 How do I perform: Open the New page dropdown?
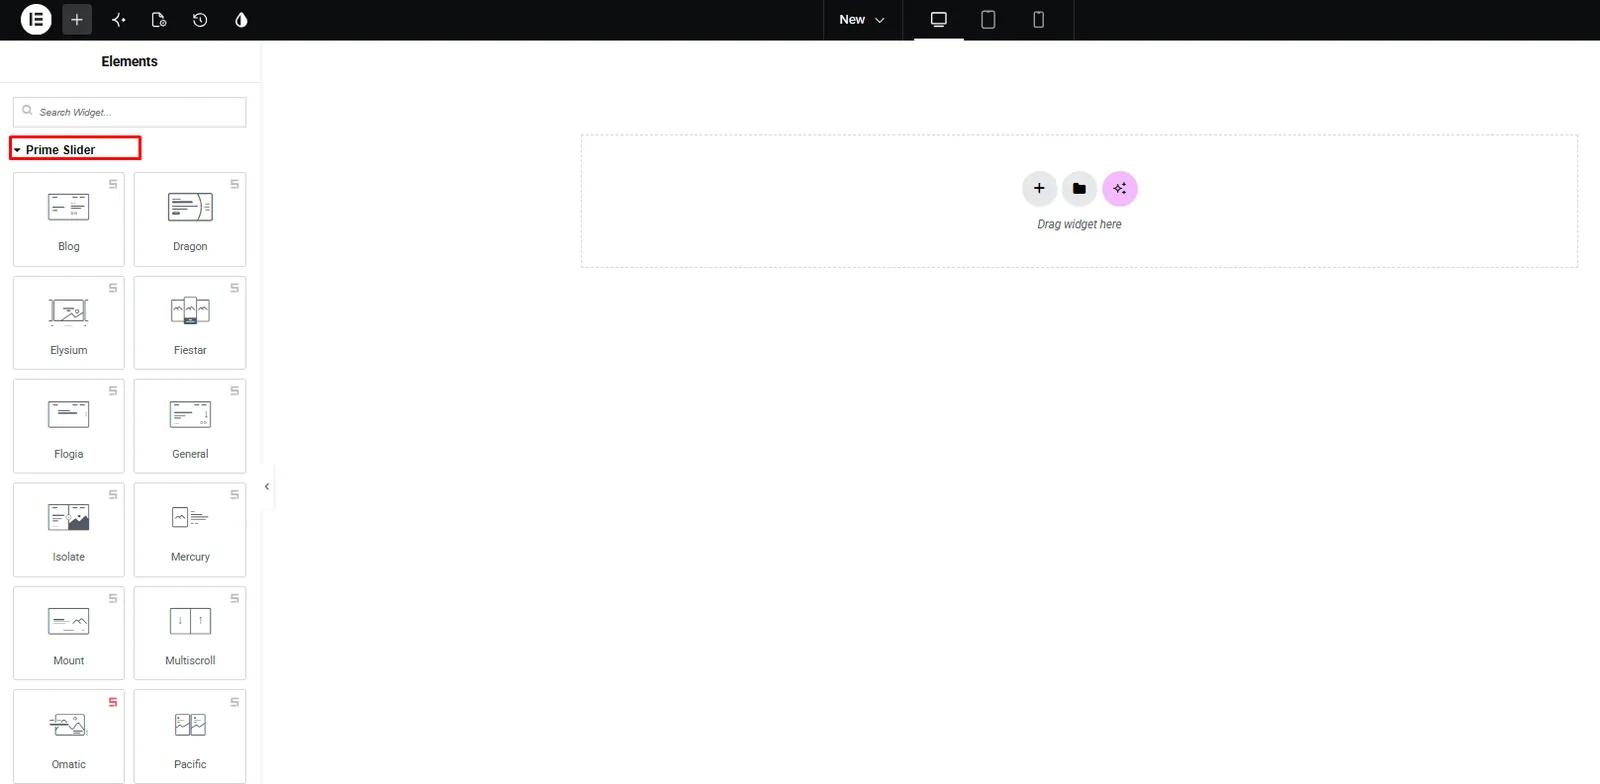[862, 20]
